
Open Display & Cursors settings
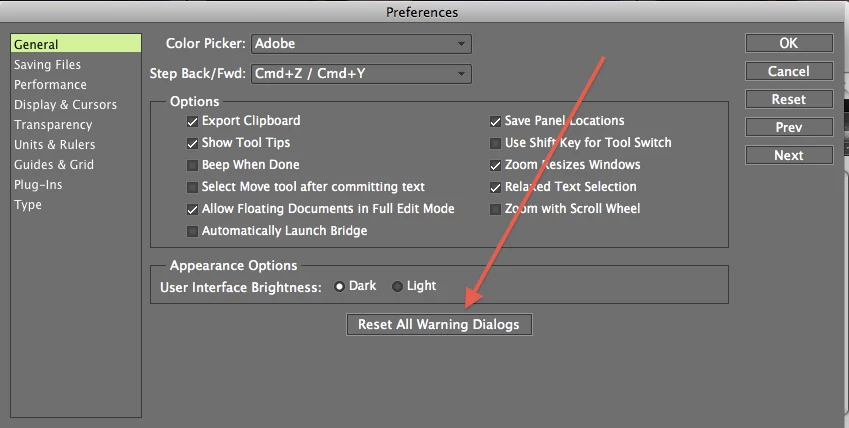point(65,105)
